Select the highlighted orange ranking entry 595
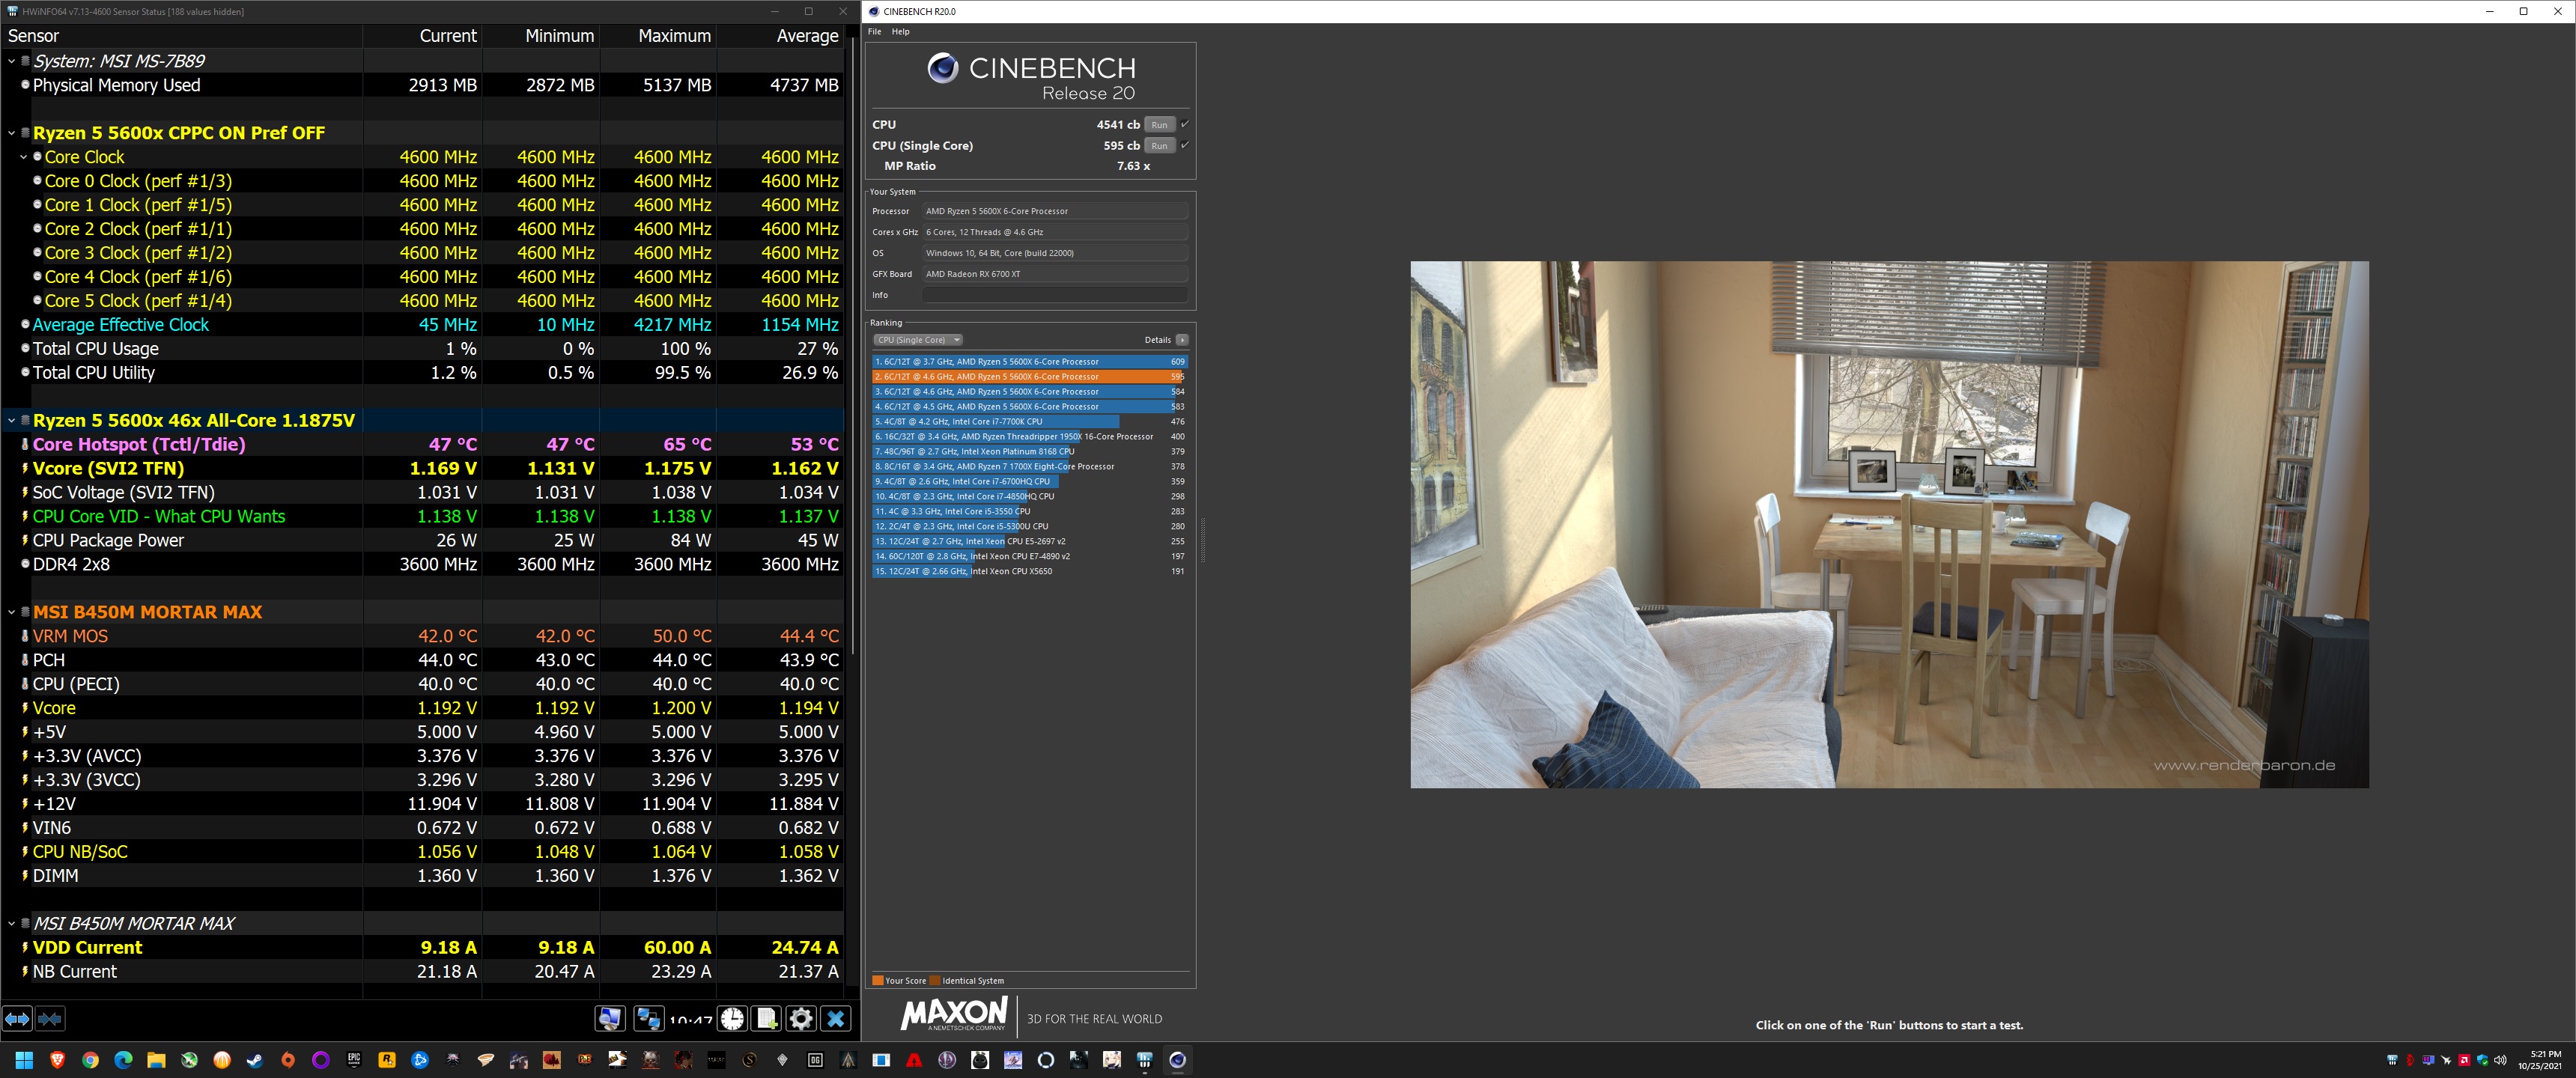This screenshot has height=1078, width=2576. pos(1030,377)
